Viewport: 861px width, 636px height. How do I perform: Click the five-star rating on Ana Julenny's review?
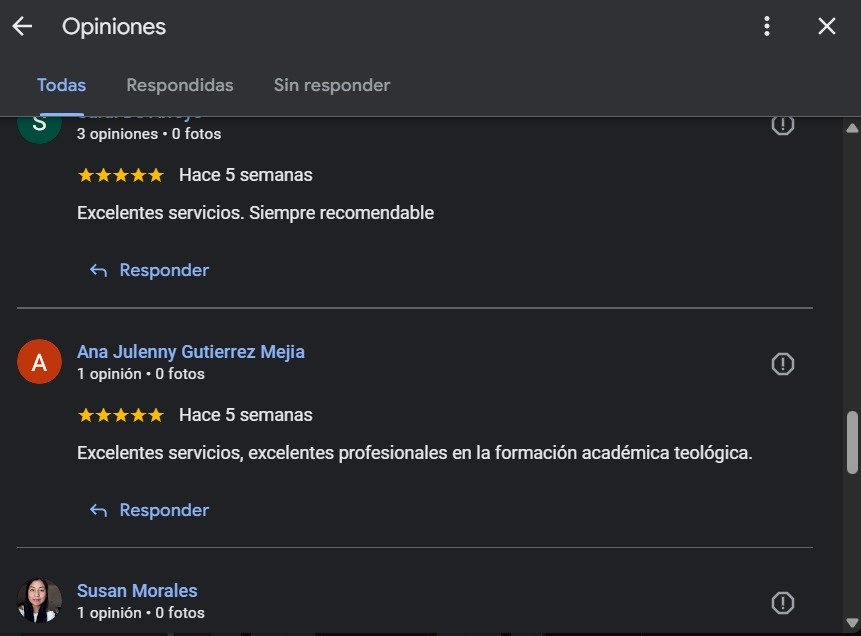(x=120, y=415)
